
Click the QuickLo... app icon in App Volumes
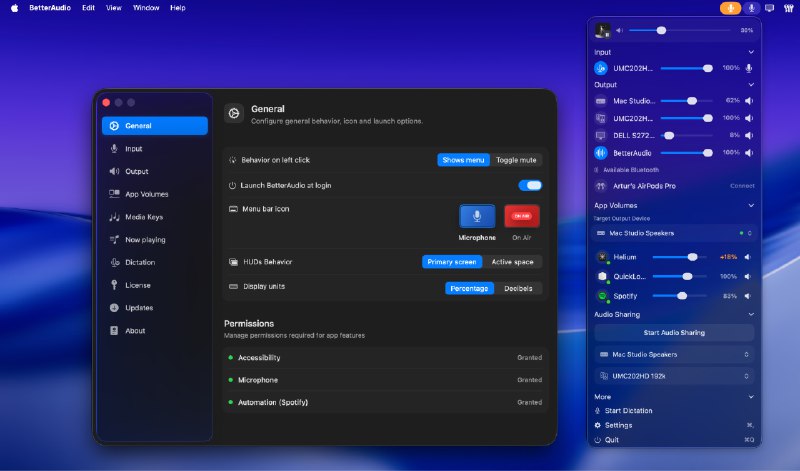click(603, 277)
